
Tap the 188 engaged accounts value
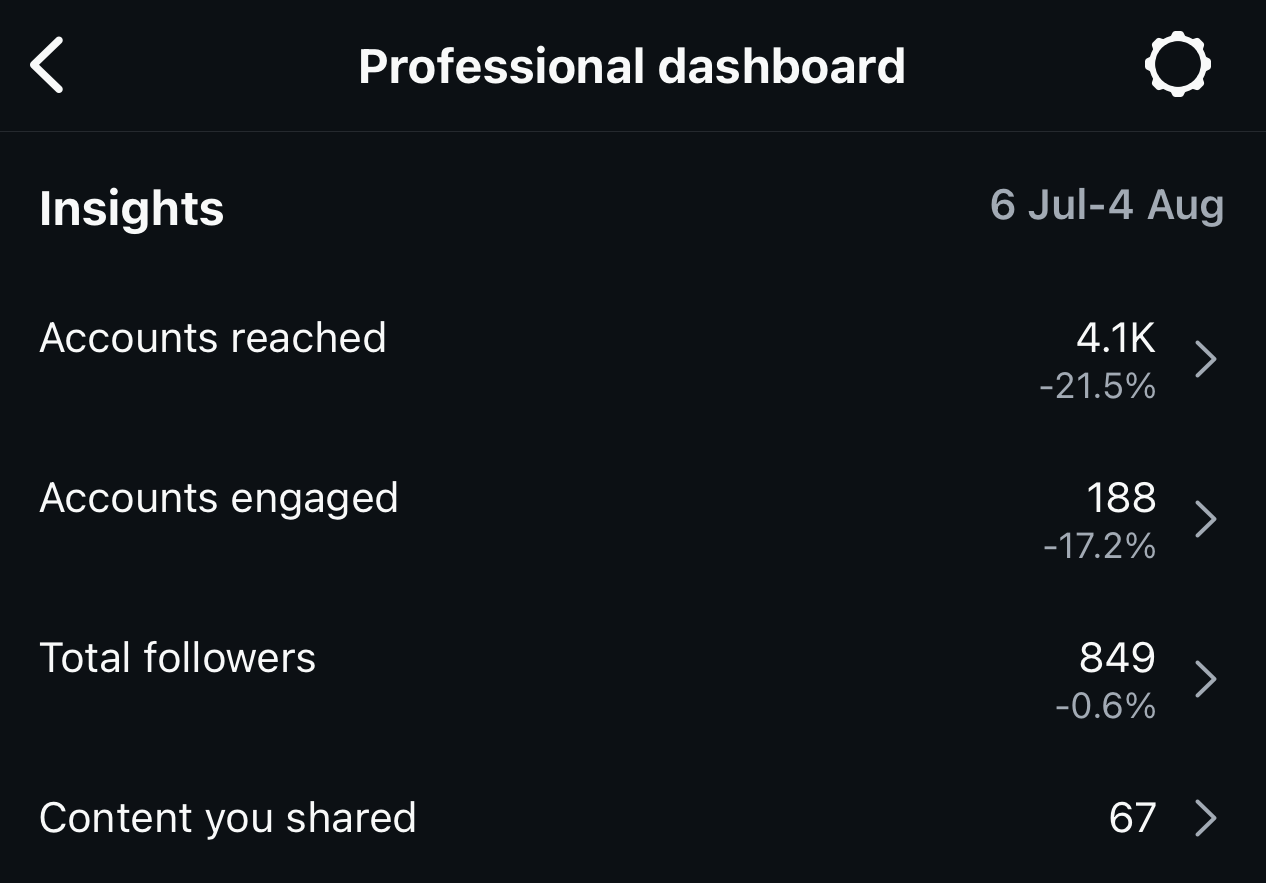click(1121, 498)
